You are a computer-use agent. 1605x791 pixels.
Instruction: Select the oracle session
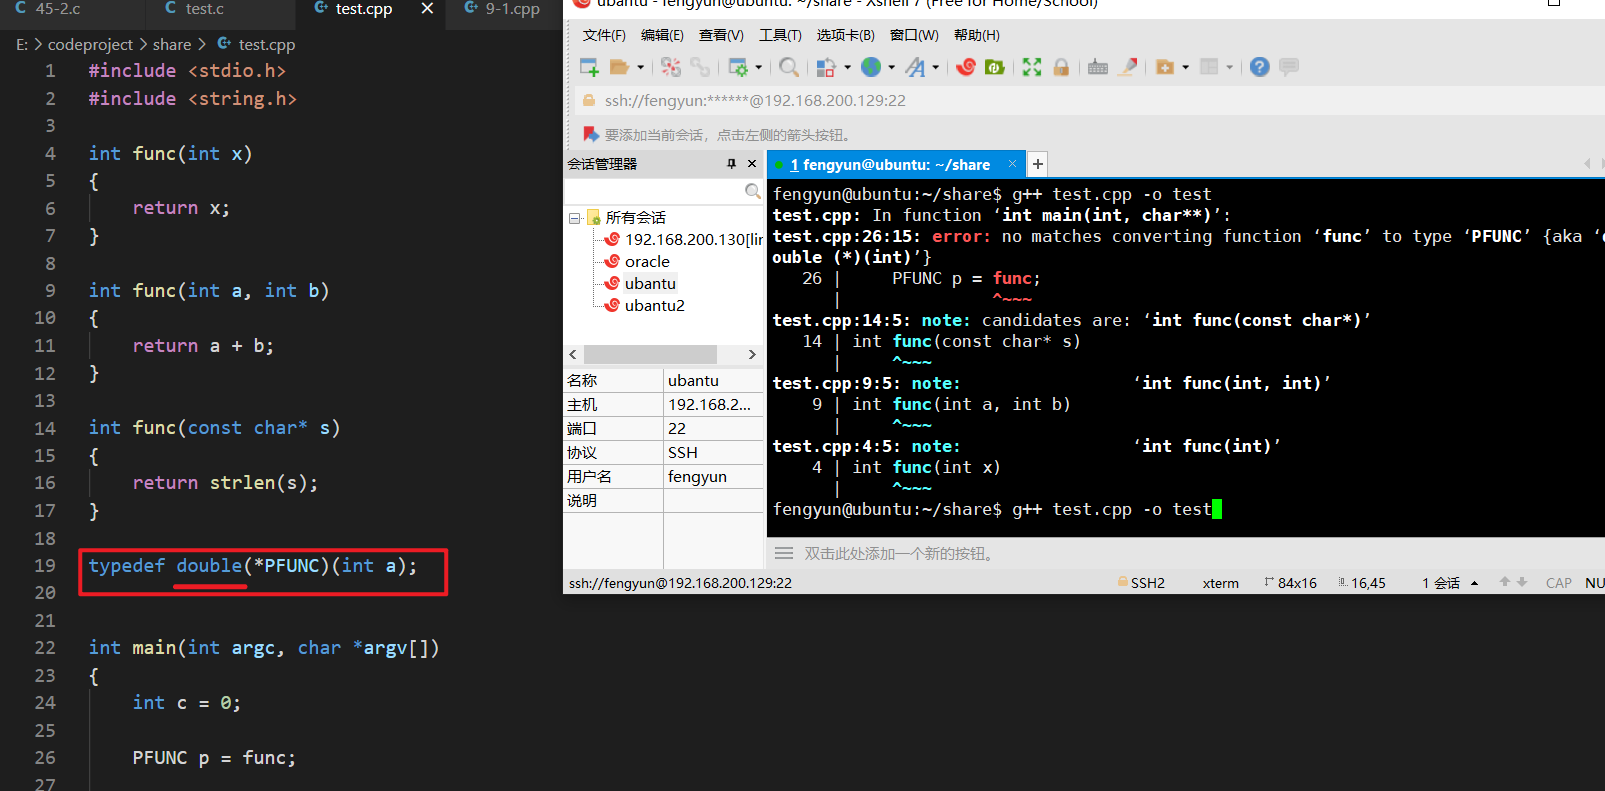coord(647,261)
